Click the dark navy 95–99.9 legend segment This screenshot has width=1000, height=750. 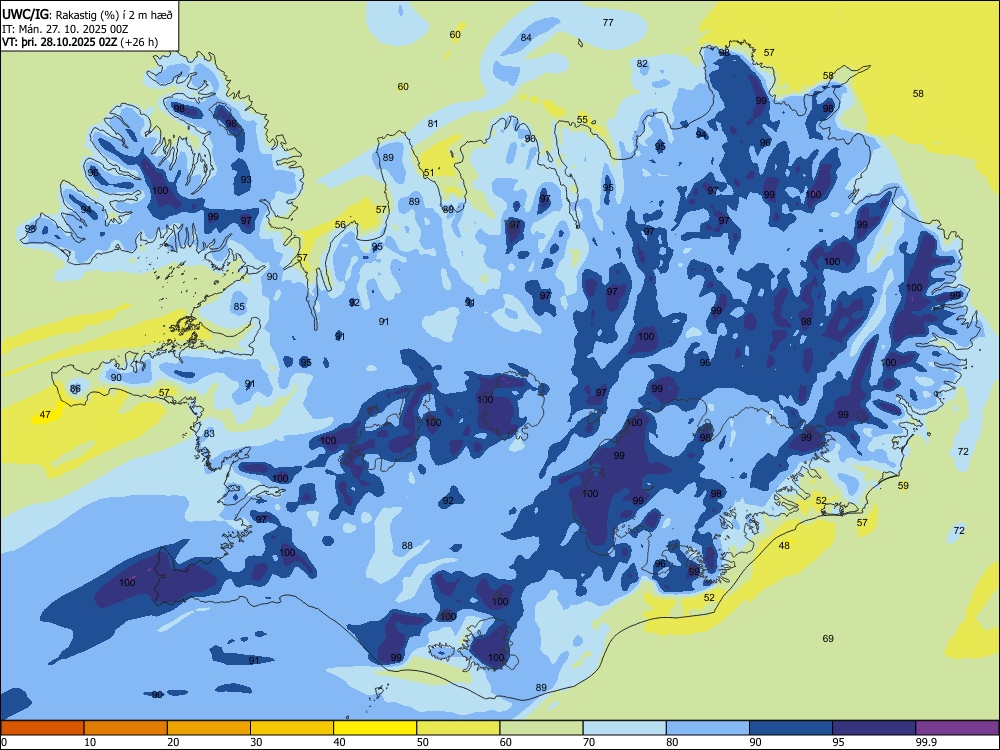tap(874, 728)
